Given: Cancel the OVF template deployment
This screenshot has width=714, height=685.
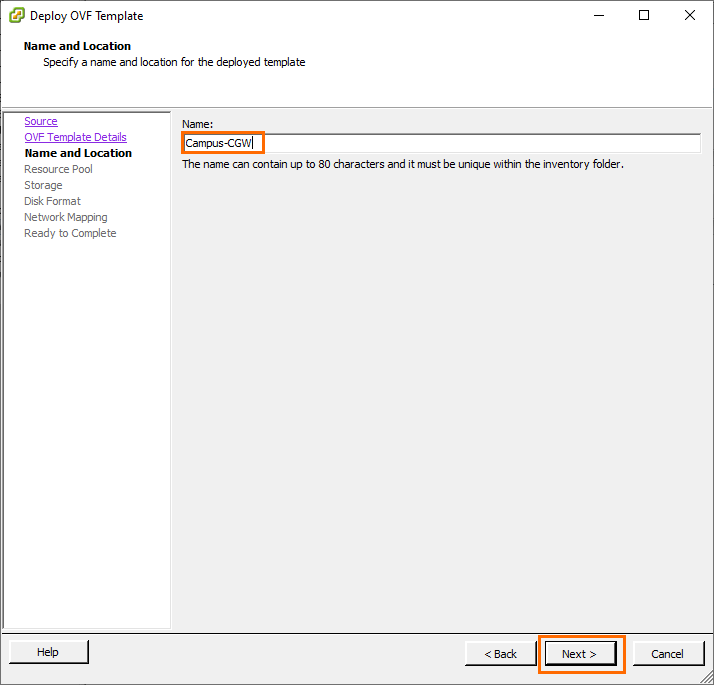Looking at the screenshot, I should click(667, 654).
